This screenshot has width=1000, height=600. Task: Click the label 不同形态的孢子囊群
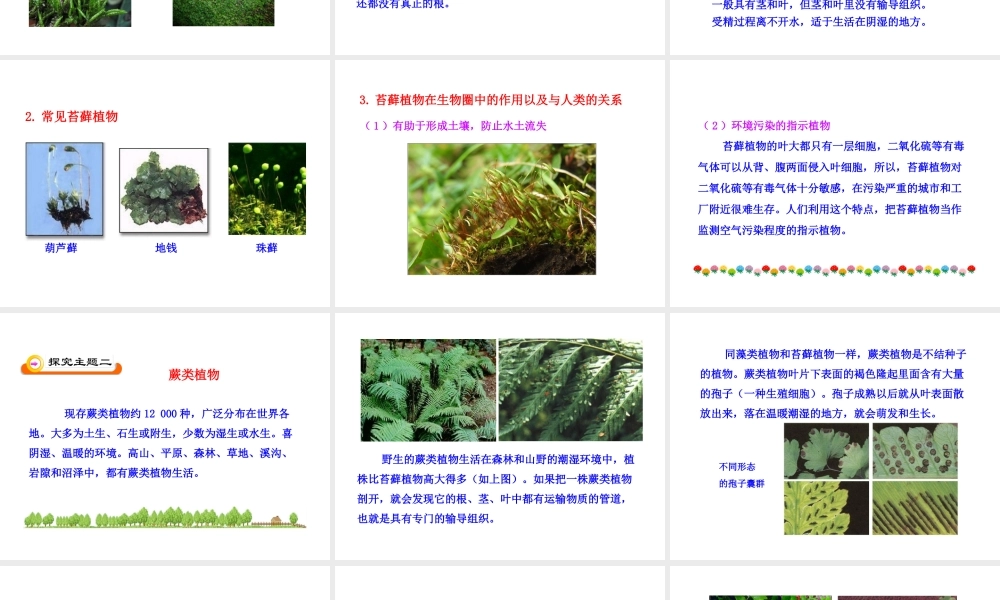tap(741, 475)
